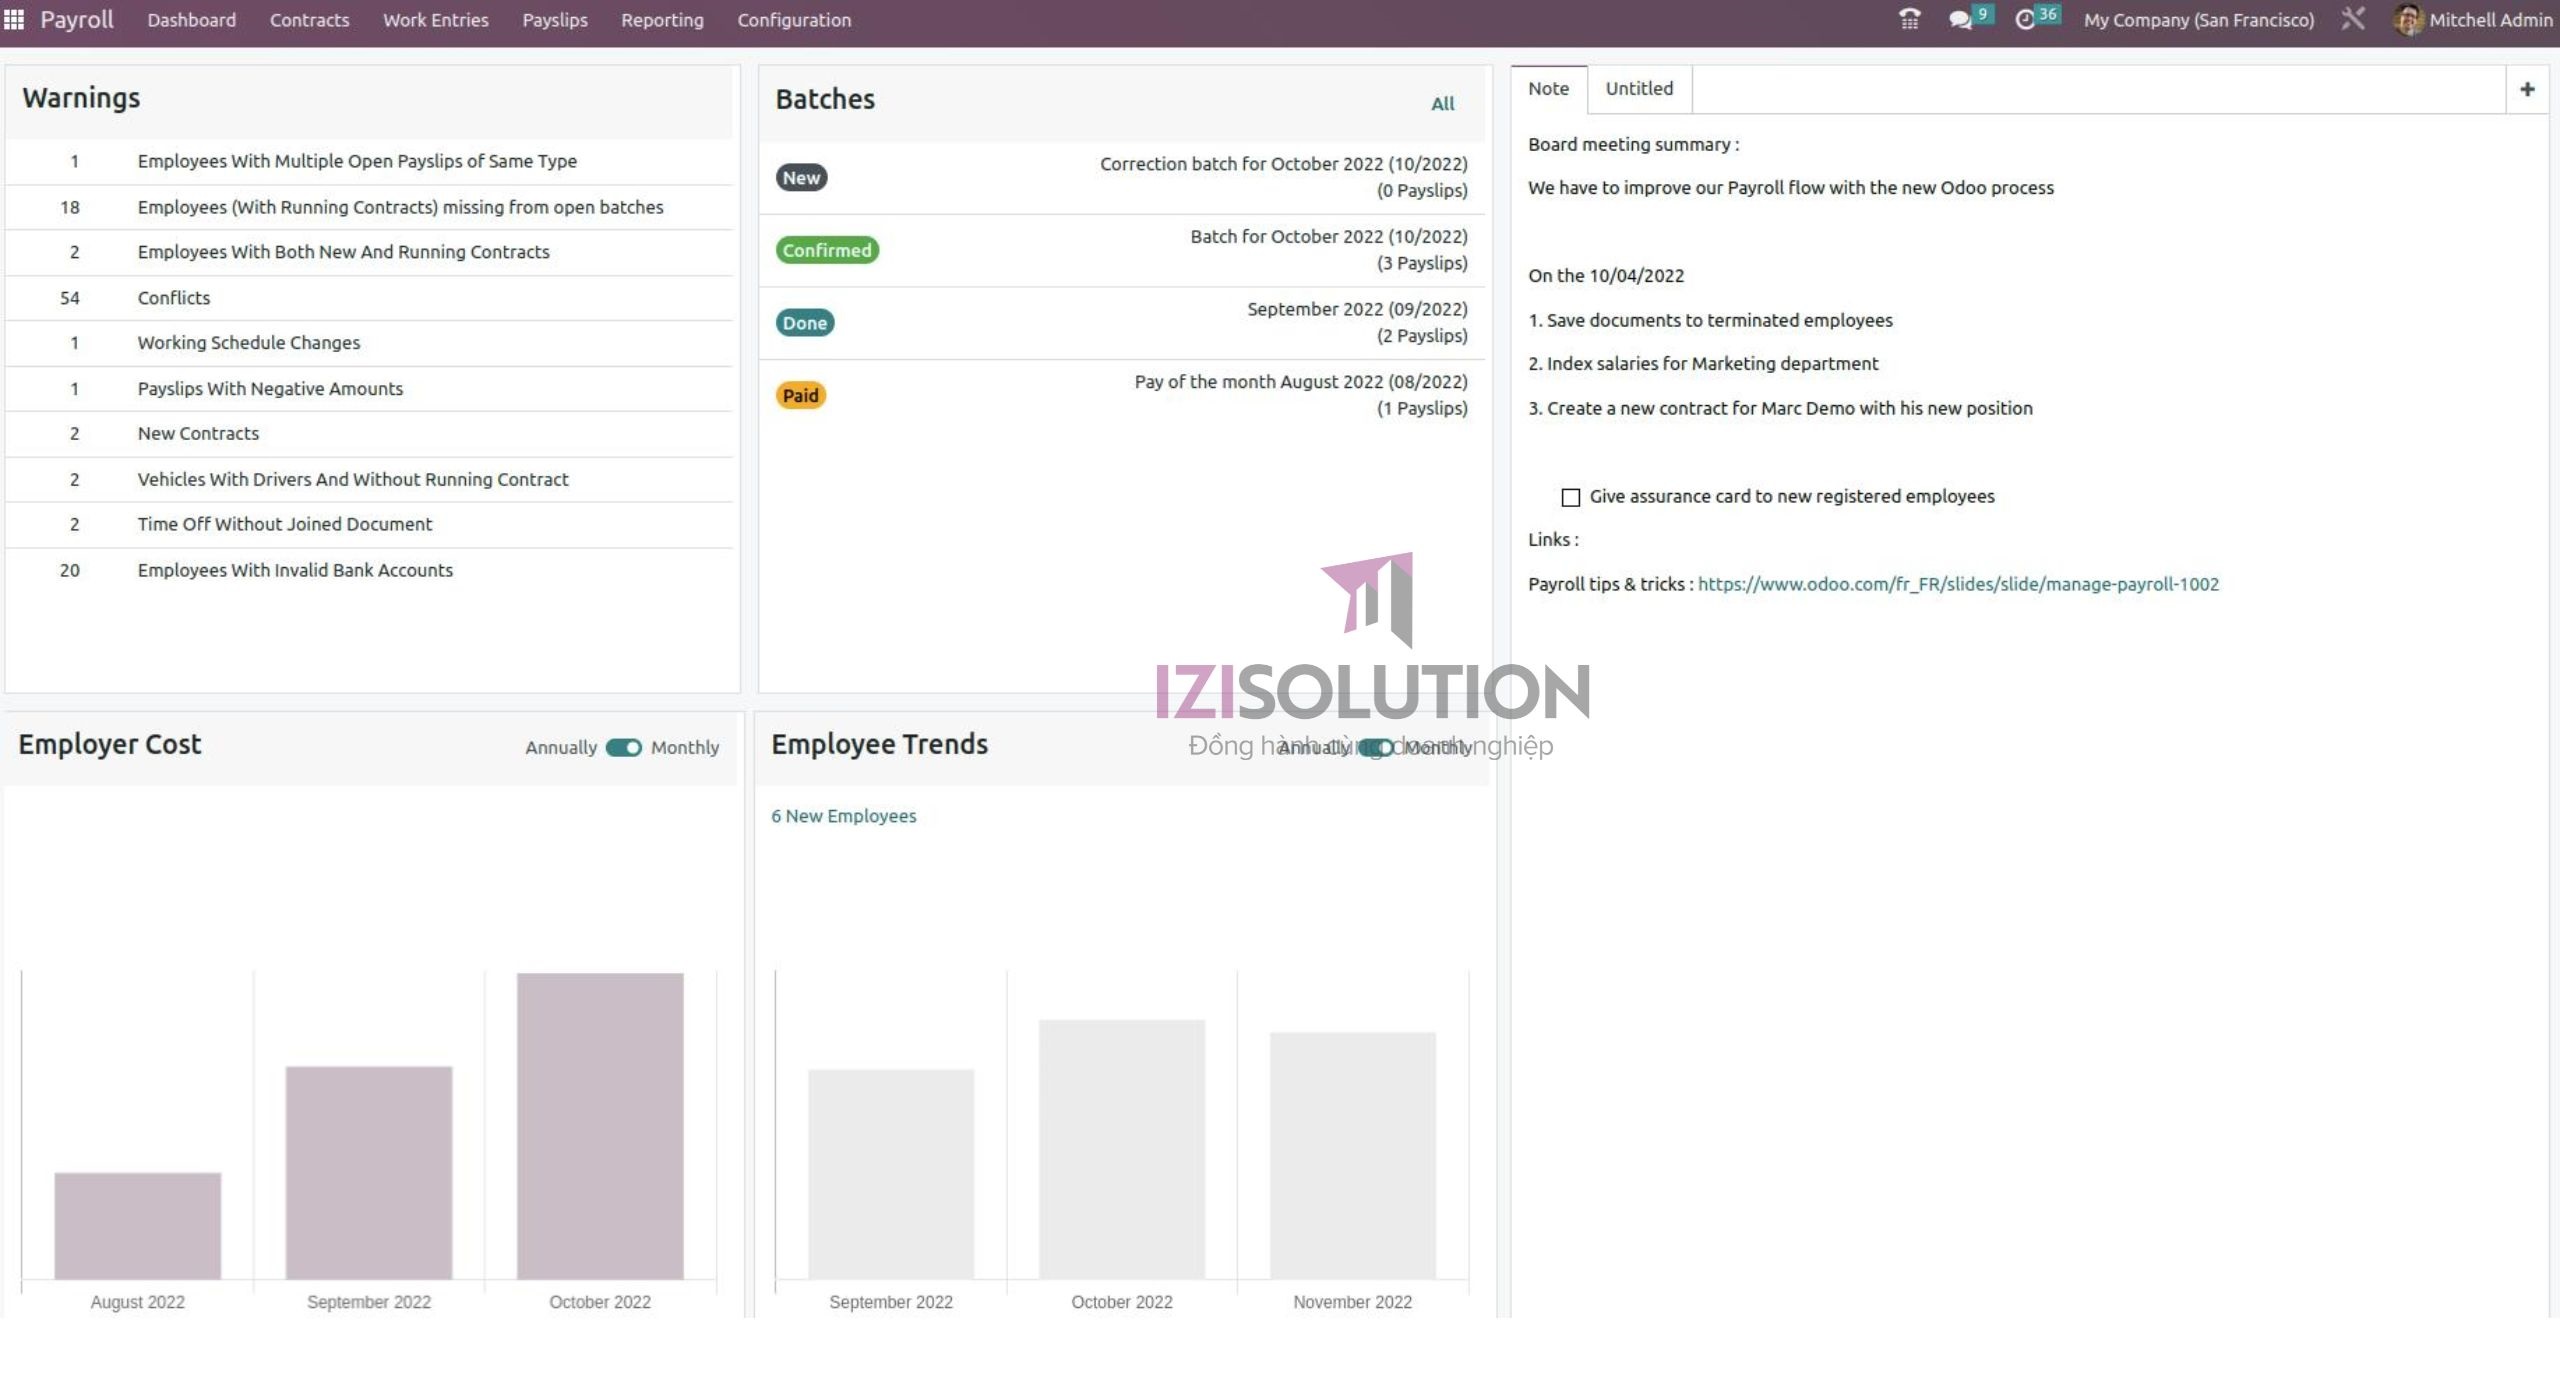Viewport: 2560px width, 1388px height.
Task: Switch to the Untitled note tab
Action: coord(1639,89)
